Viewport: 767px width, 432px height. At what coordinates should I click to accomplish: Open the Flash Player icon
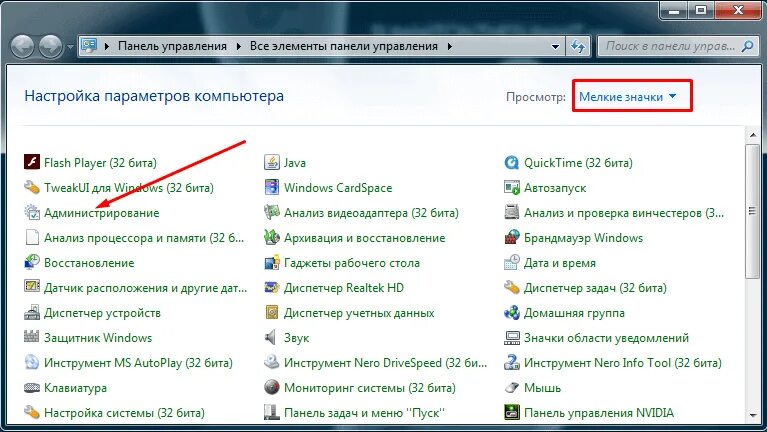click(32, 162)
